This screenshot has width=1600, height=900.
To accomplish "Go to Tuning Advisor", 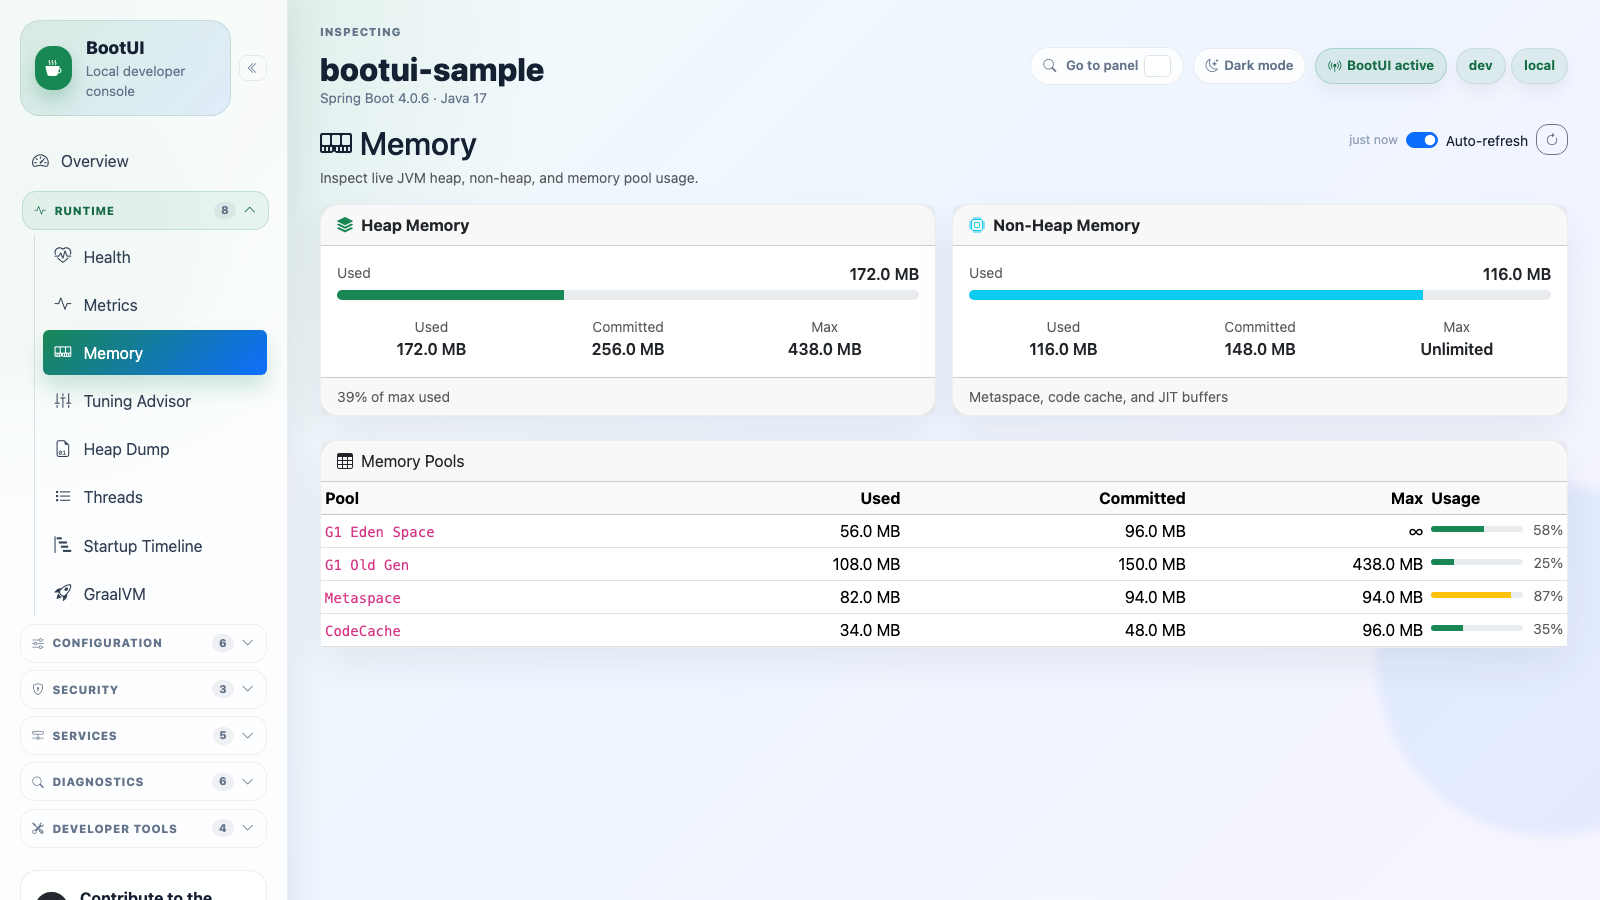I will 155,401.
